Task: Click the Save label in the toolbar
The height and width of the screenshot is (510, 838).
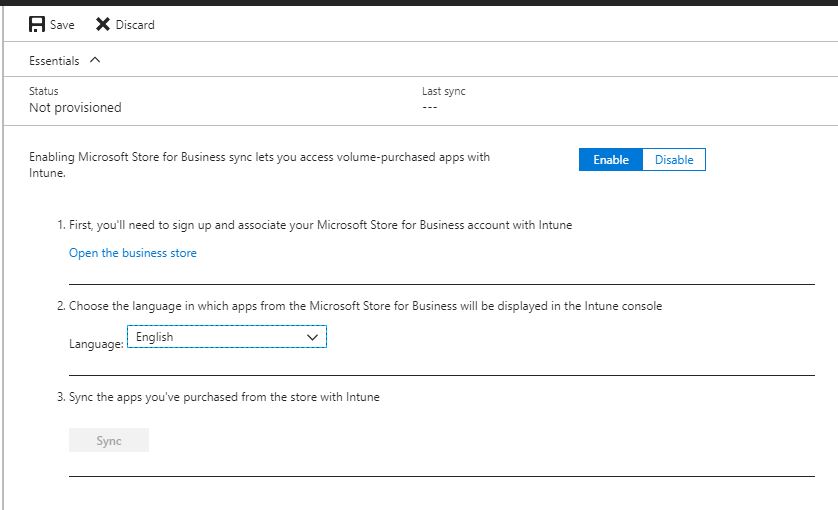Action: point(62,25)
